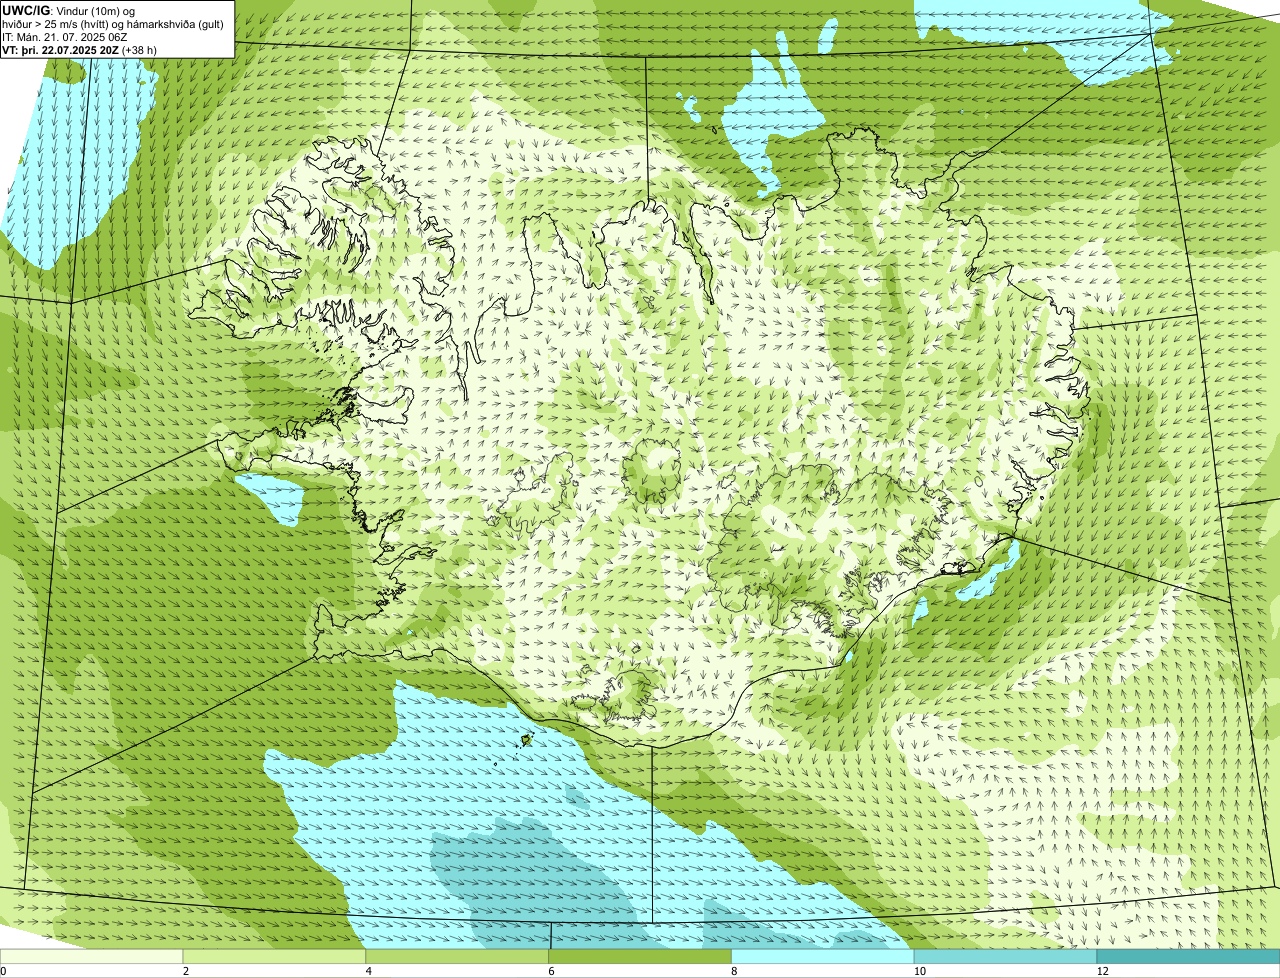Click the 8–10 m/s light cyan legend segment
This screenshot has width=1280, height=978.
point(824,956)
